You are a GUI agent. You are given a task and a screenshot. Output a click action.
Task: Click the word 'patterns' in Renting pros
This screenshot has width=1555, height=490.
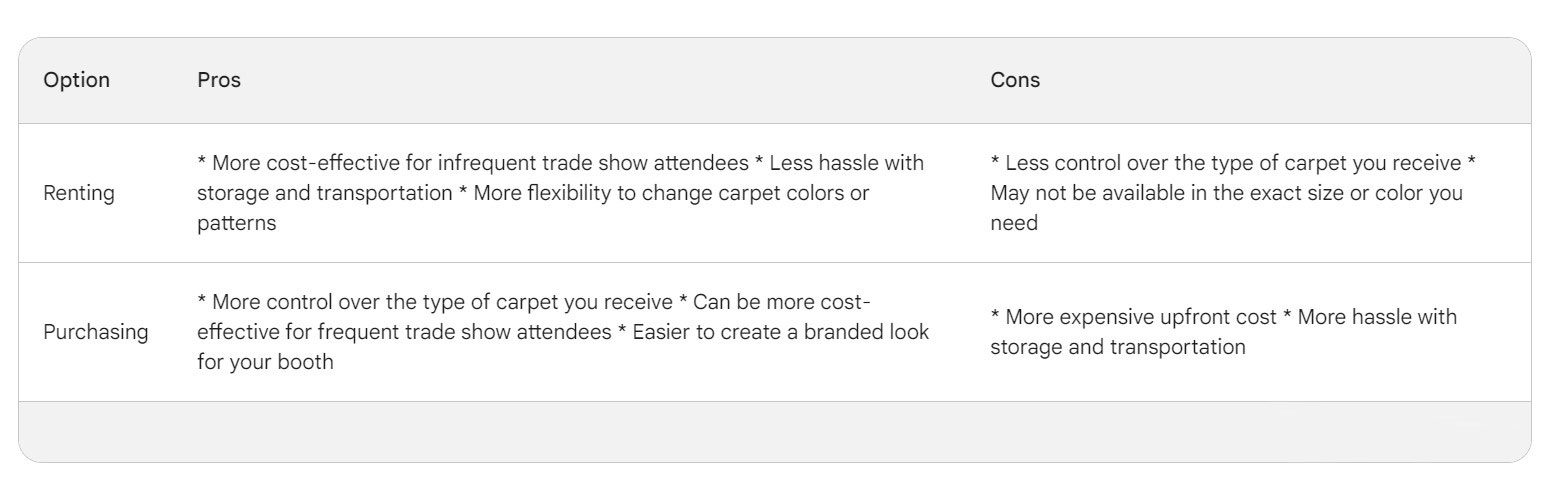pyautogui.click(x=237, y=224)
